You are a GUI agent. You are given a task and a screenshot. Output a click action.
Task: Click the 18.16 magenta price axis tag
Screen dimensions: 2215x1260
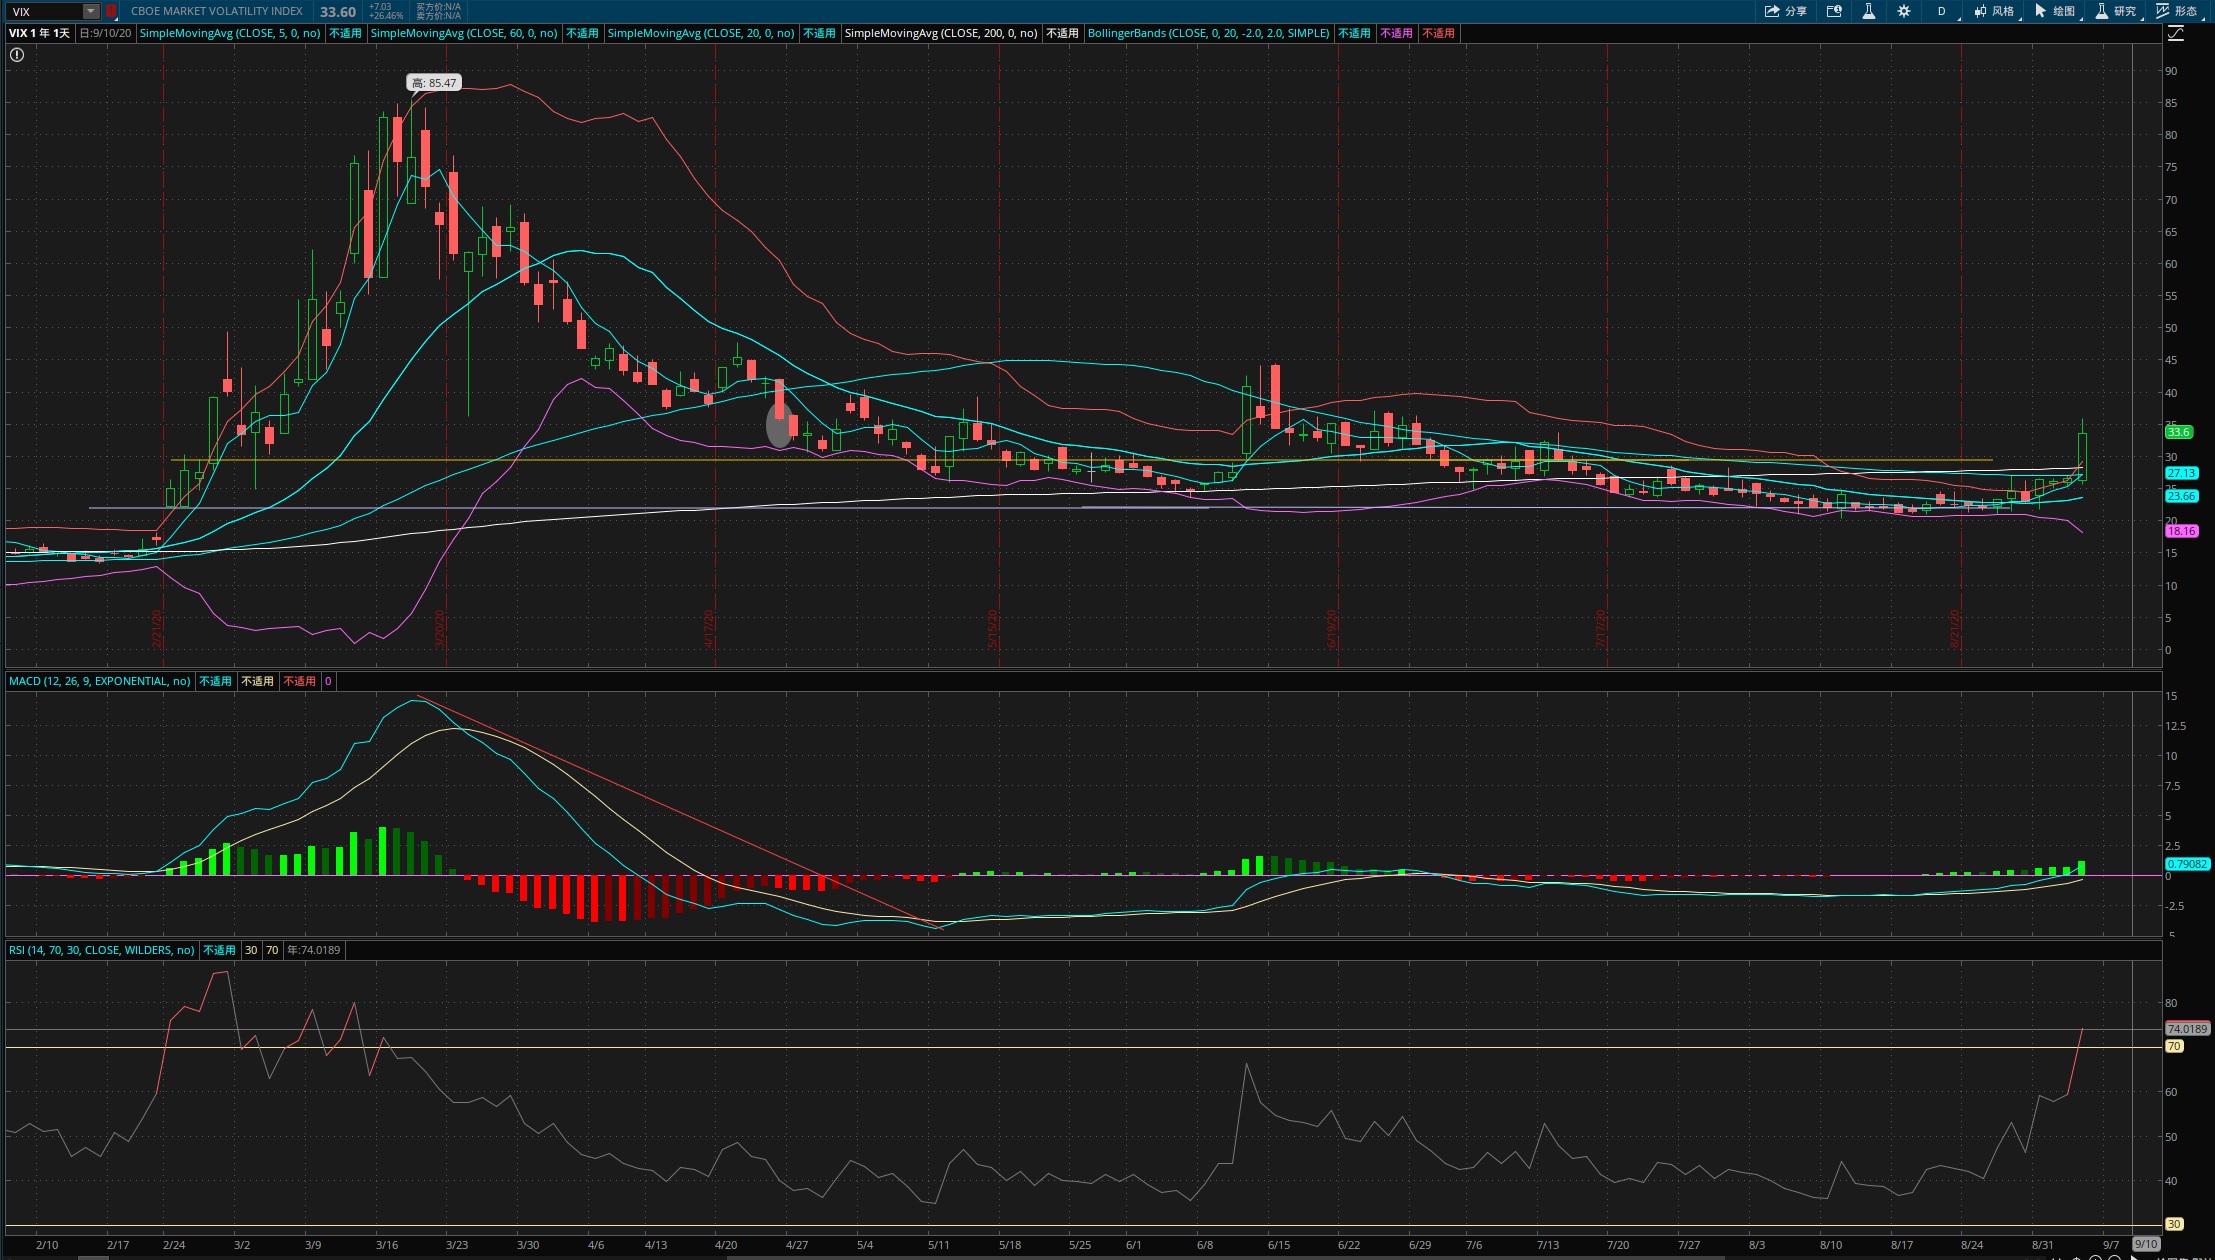[x=2182, y=531]
